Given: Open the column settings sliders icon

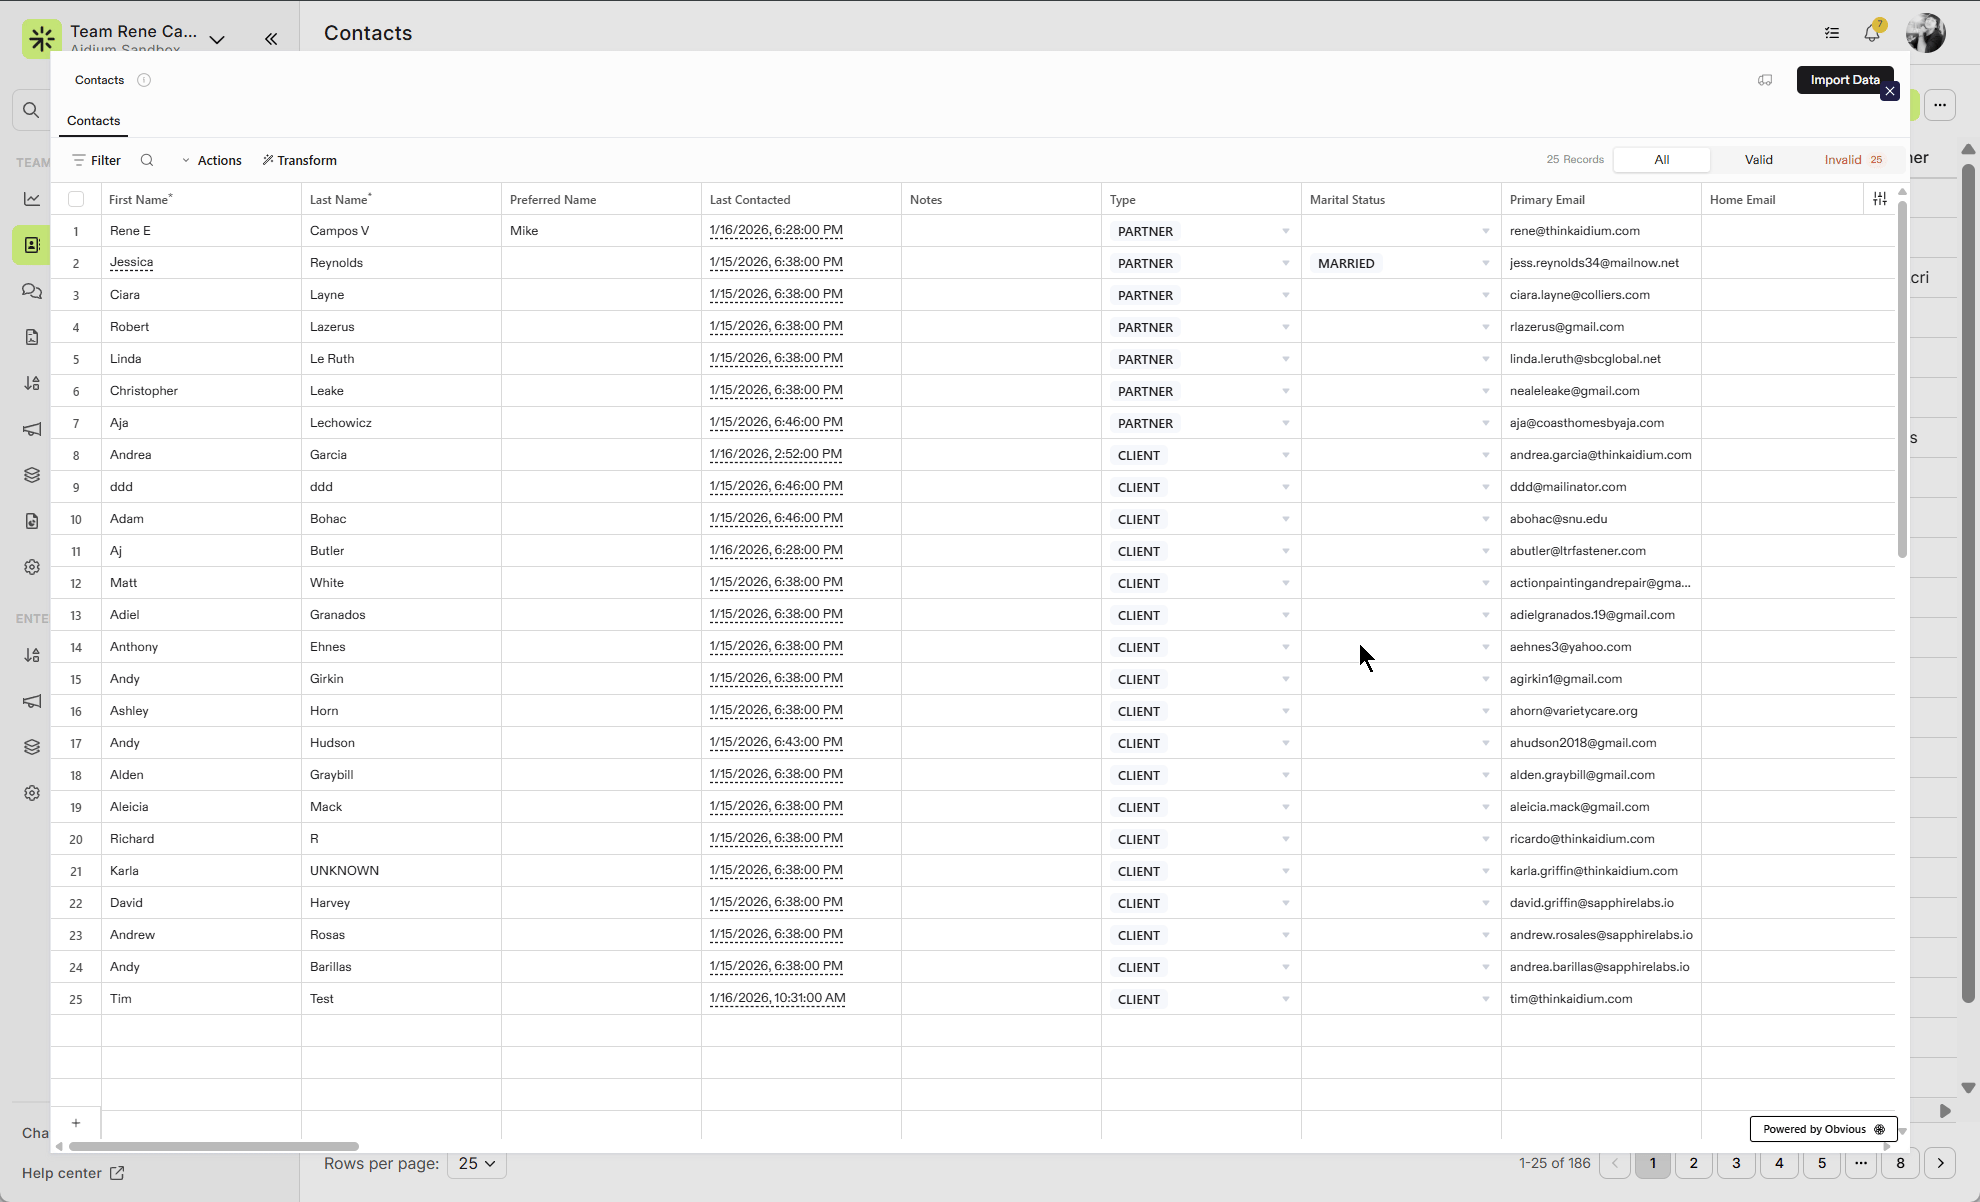Looking at the screenshot, I should click(1880, 199).
